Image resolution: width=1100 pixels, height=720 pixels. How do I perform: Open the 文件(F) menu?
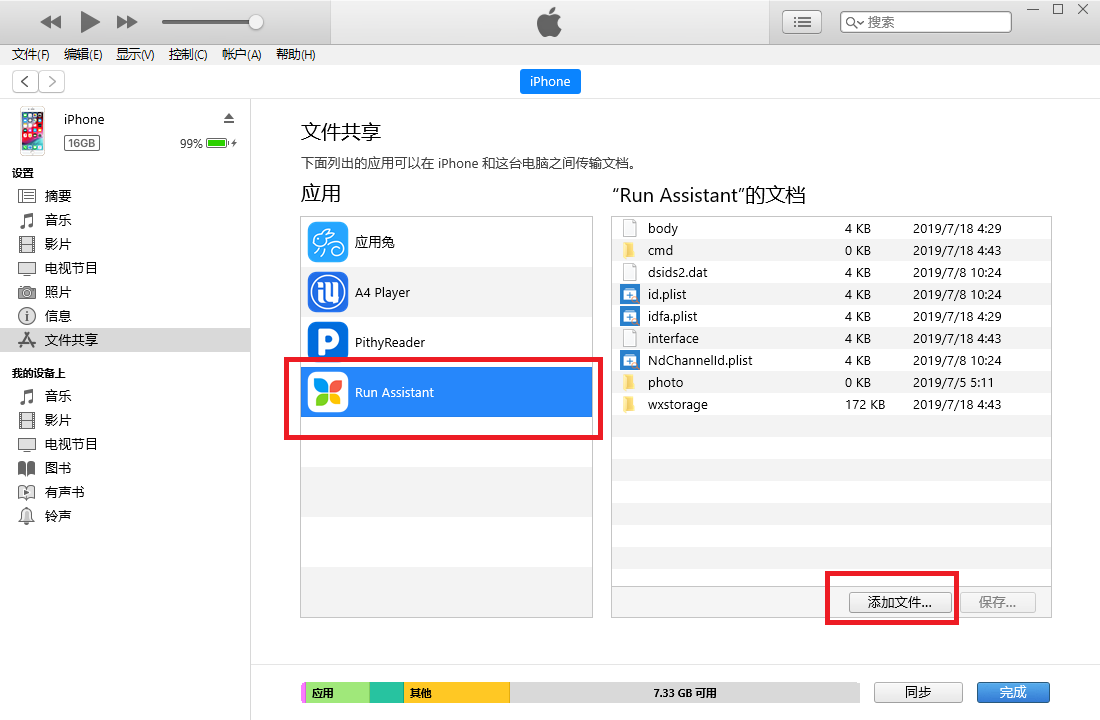(x=31, y=55)
